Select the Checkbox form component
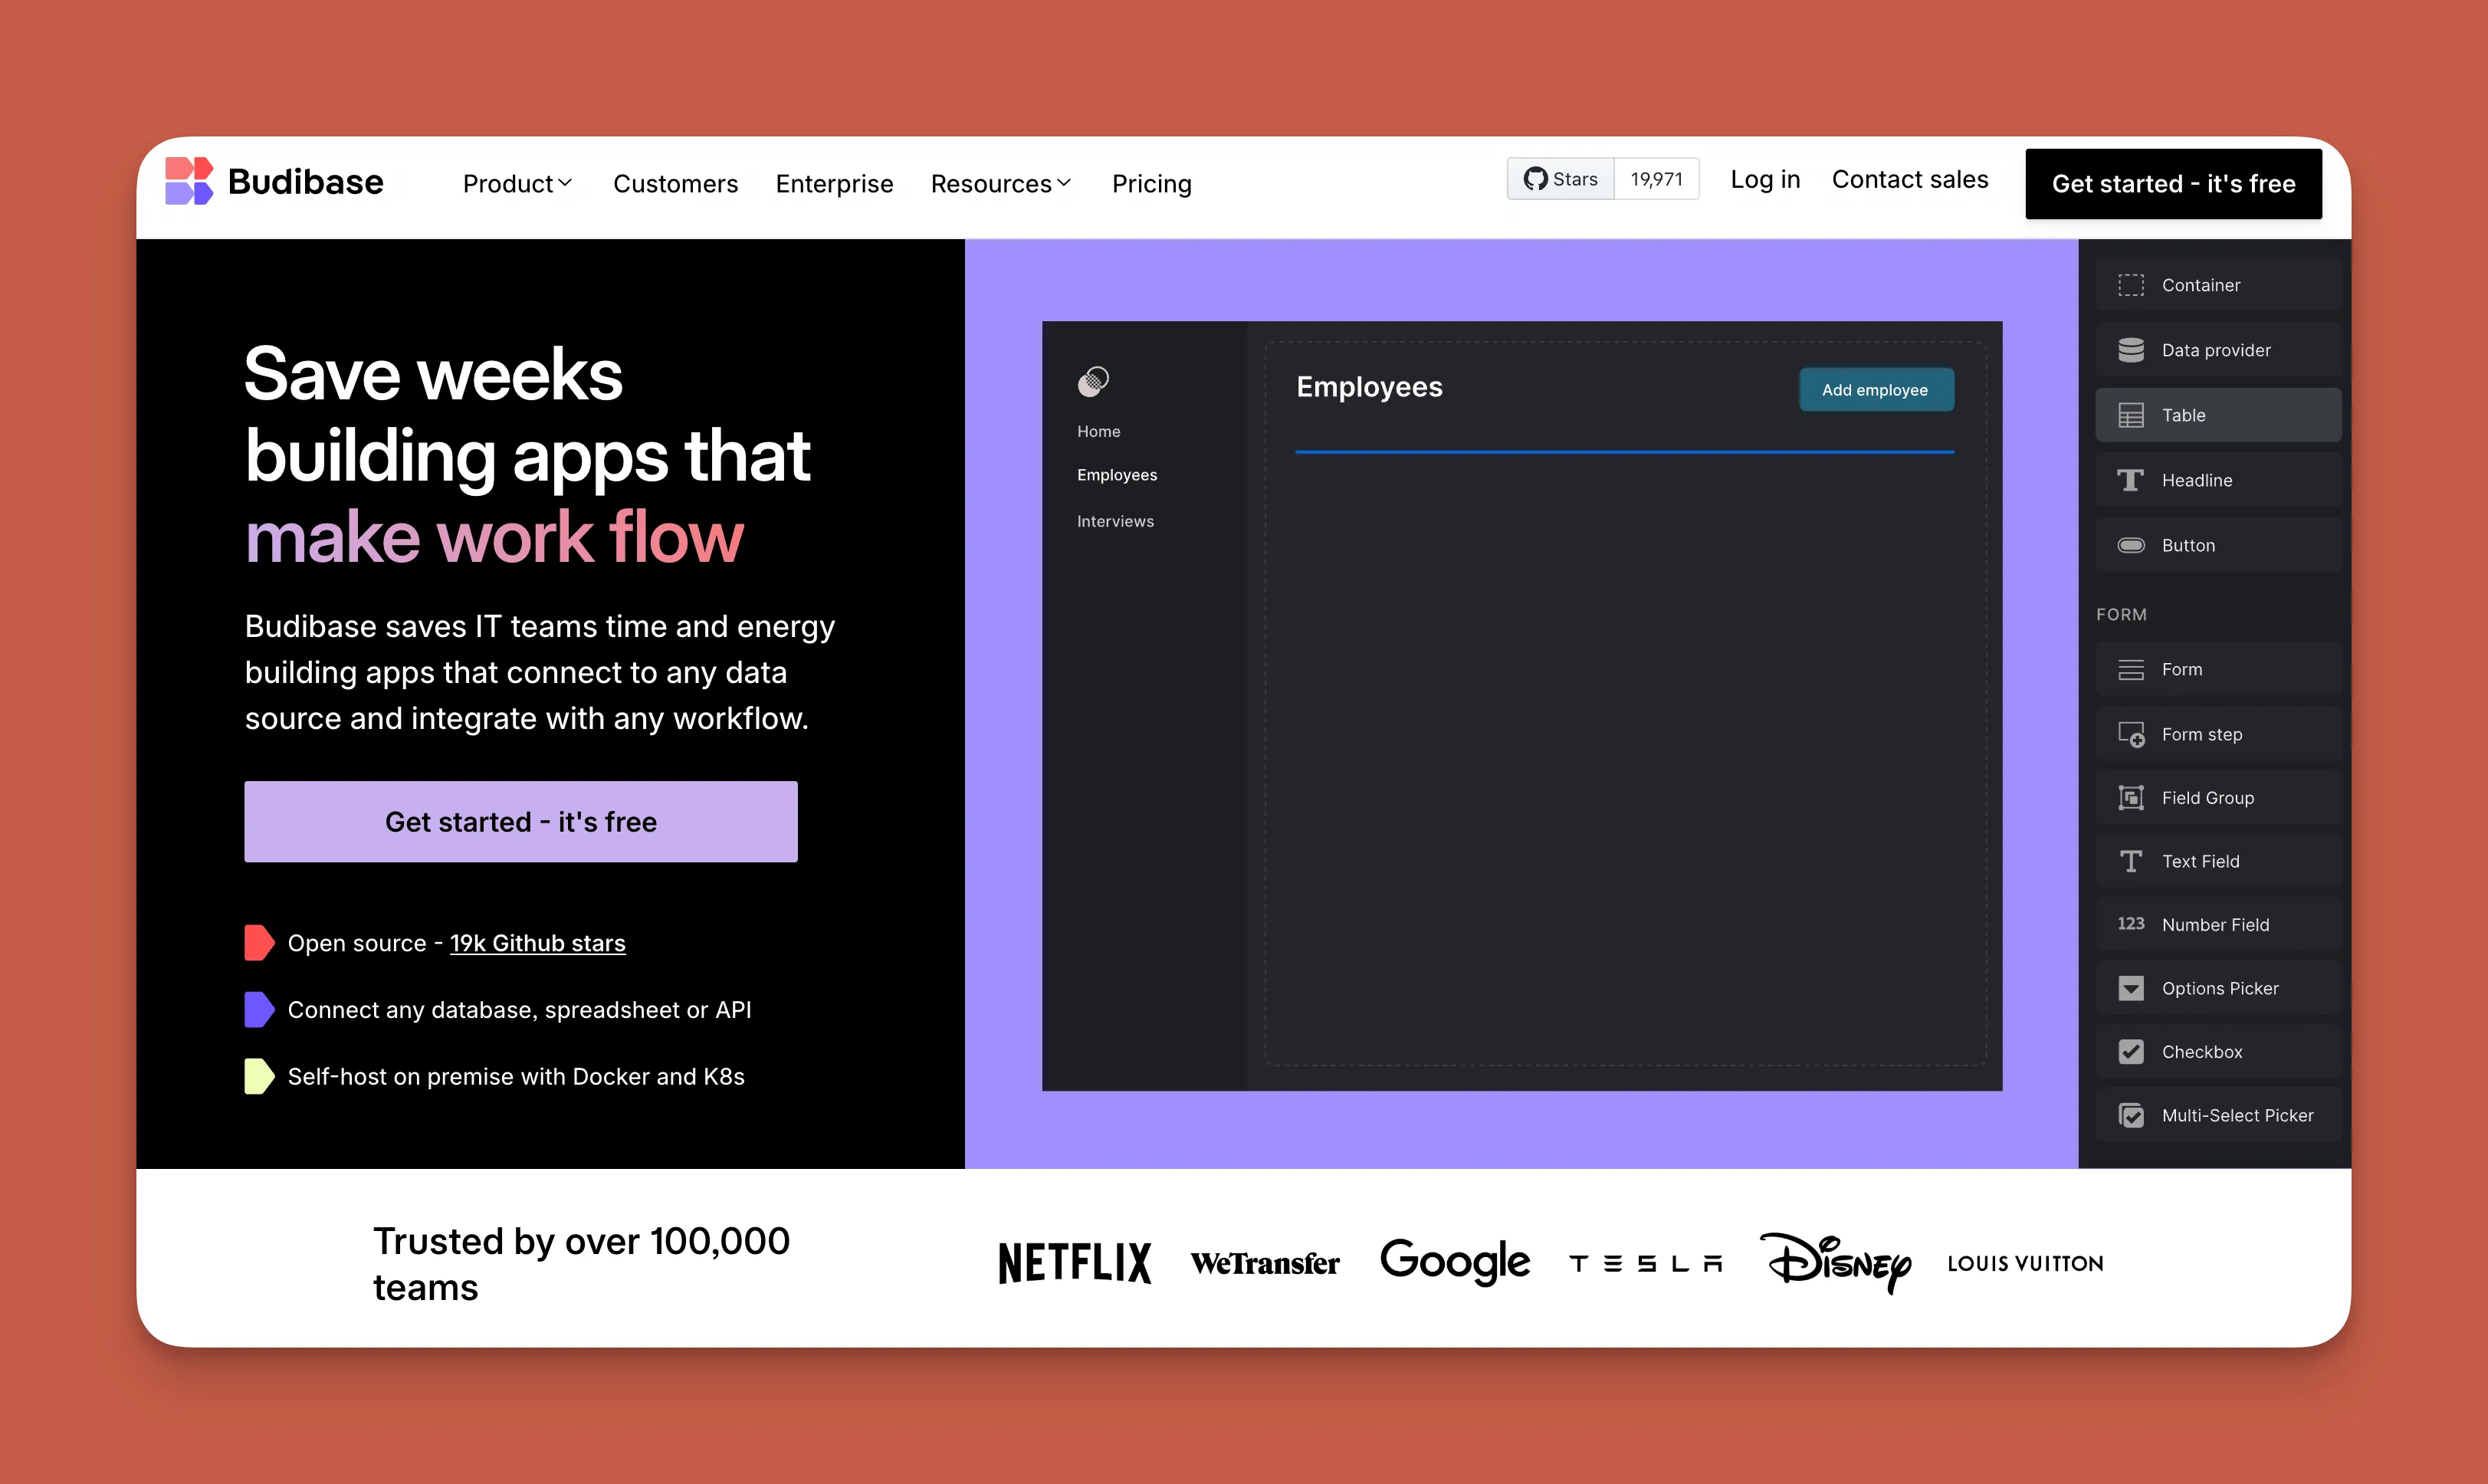This screenshot has width=2488, height=1484. click(2218, 1051)
